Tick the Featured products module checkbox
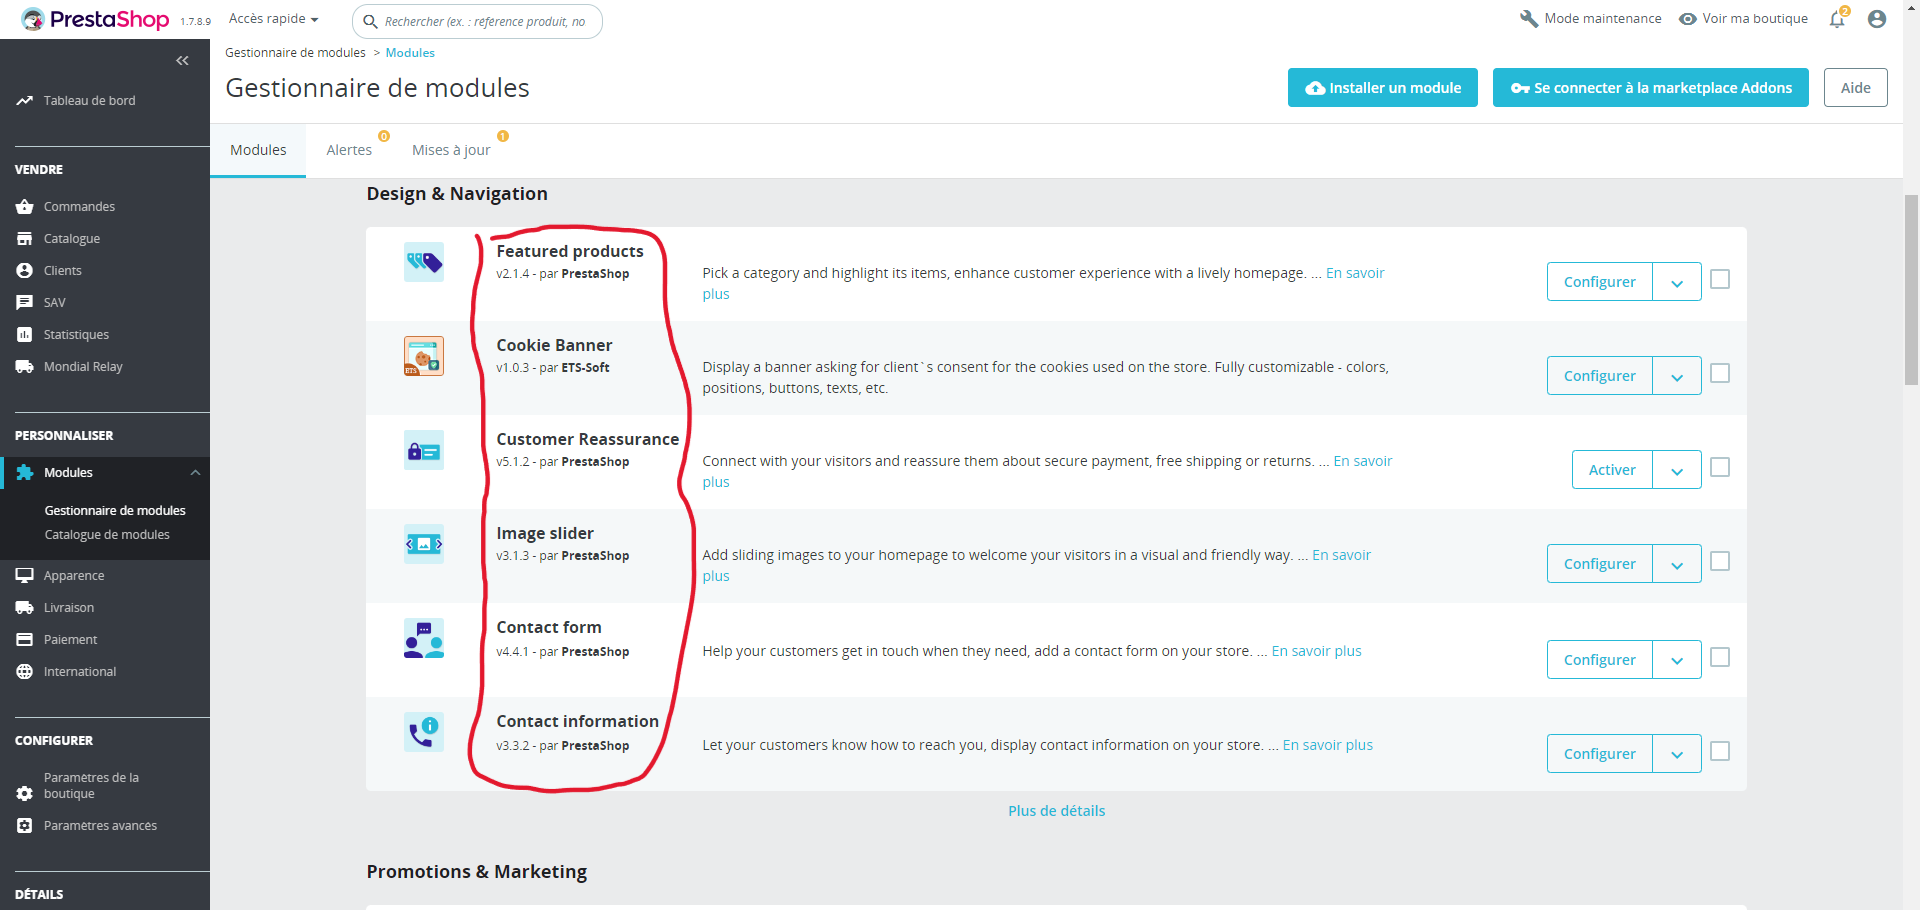 coord(1720,279)
